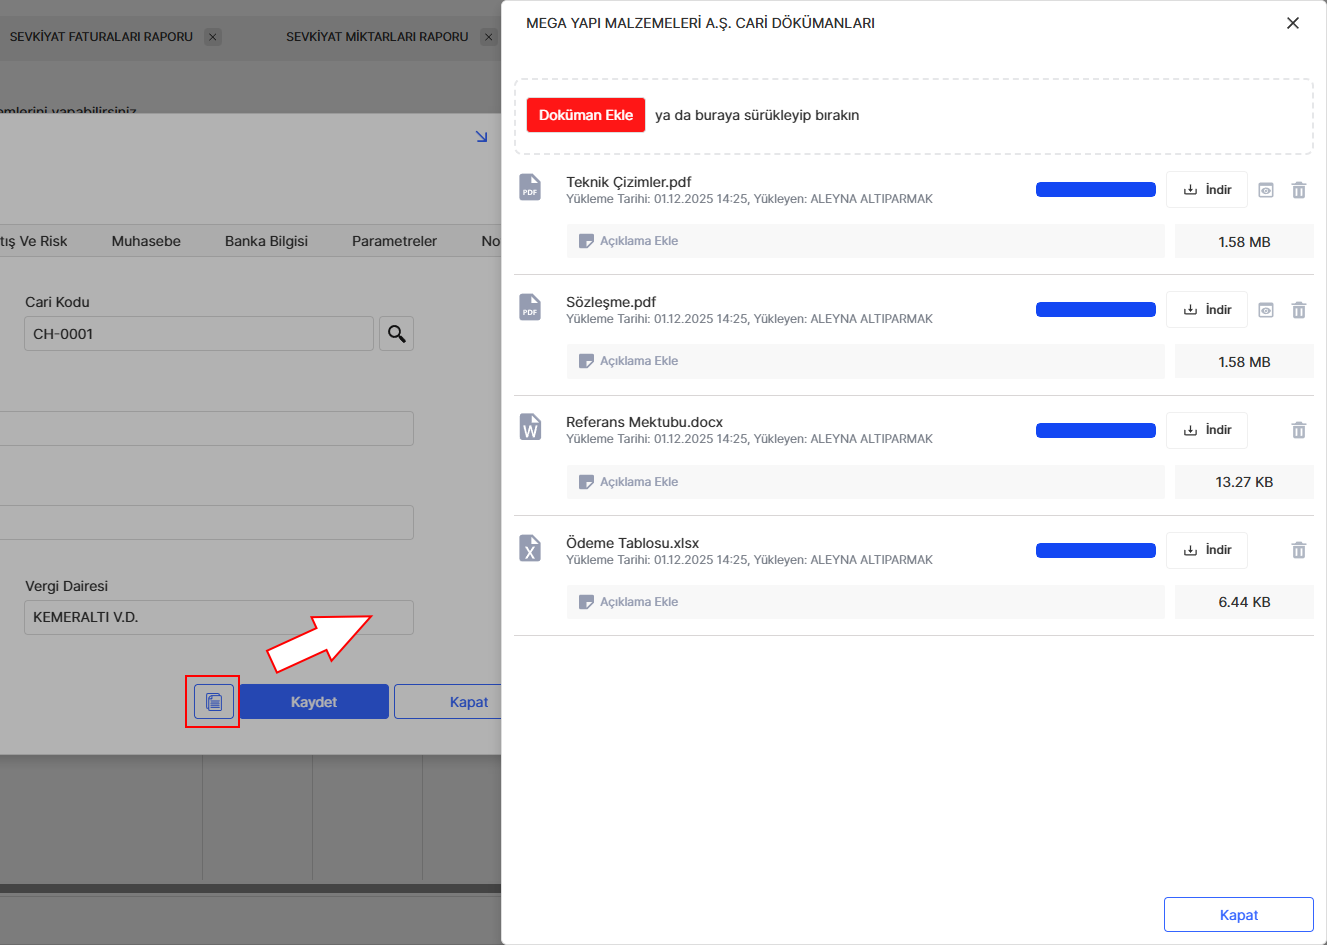Download Referans Mektubu.docx with İndir
Screen dimensions: 1327x945
click(1206, 430)
